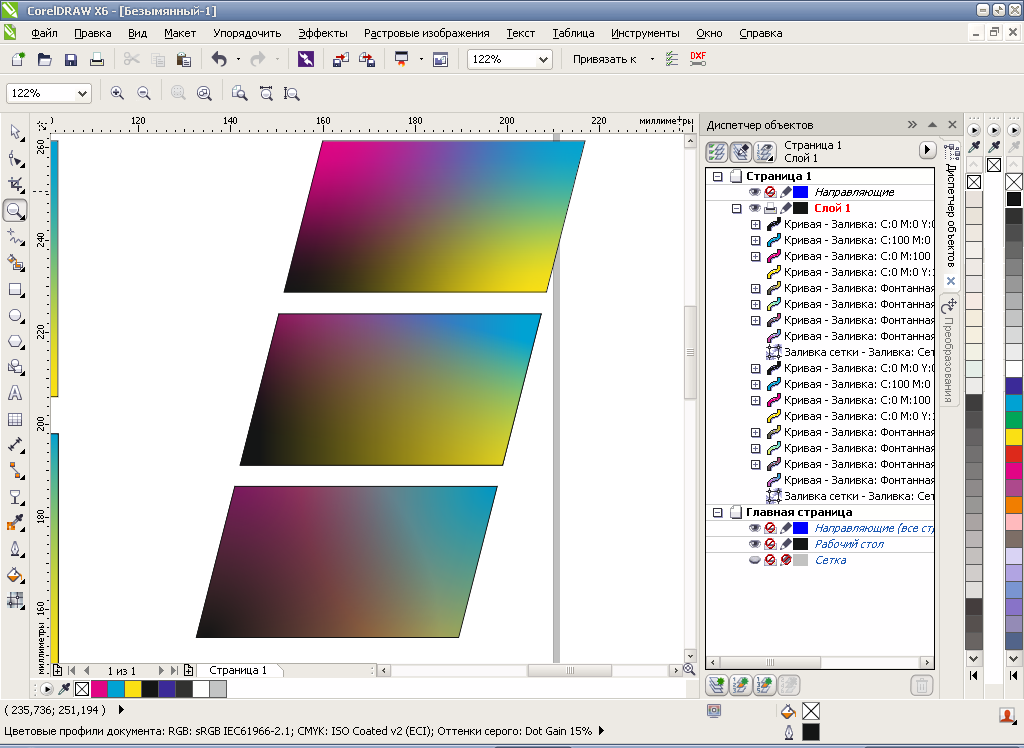Screen dimensions: 1024x748
Task: Pick the cyan swatch in document palette
Action: [x=116, y=689]
